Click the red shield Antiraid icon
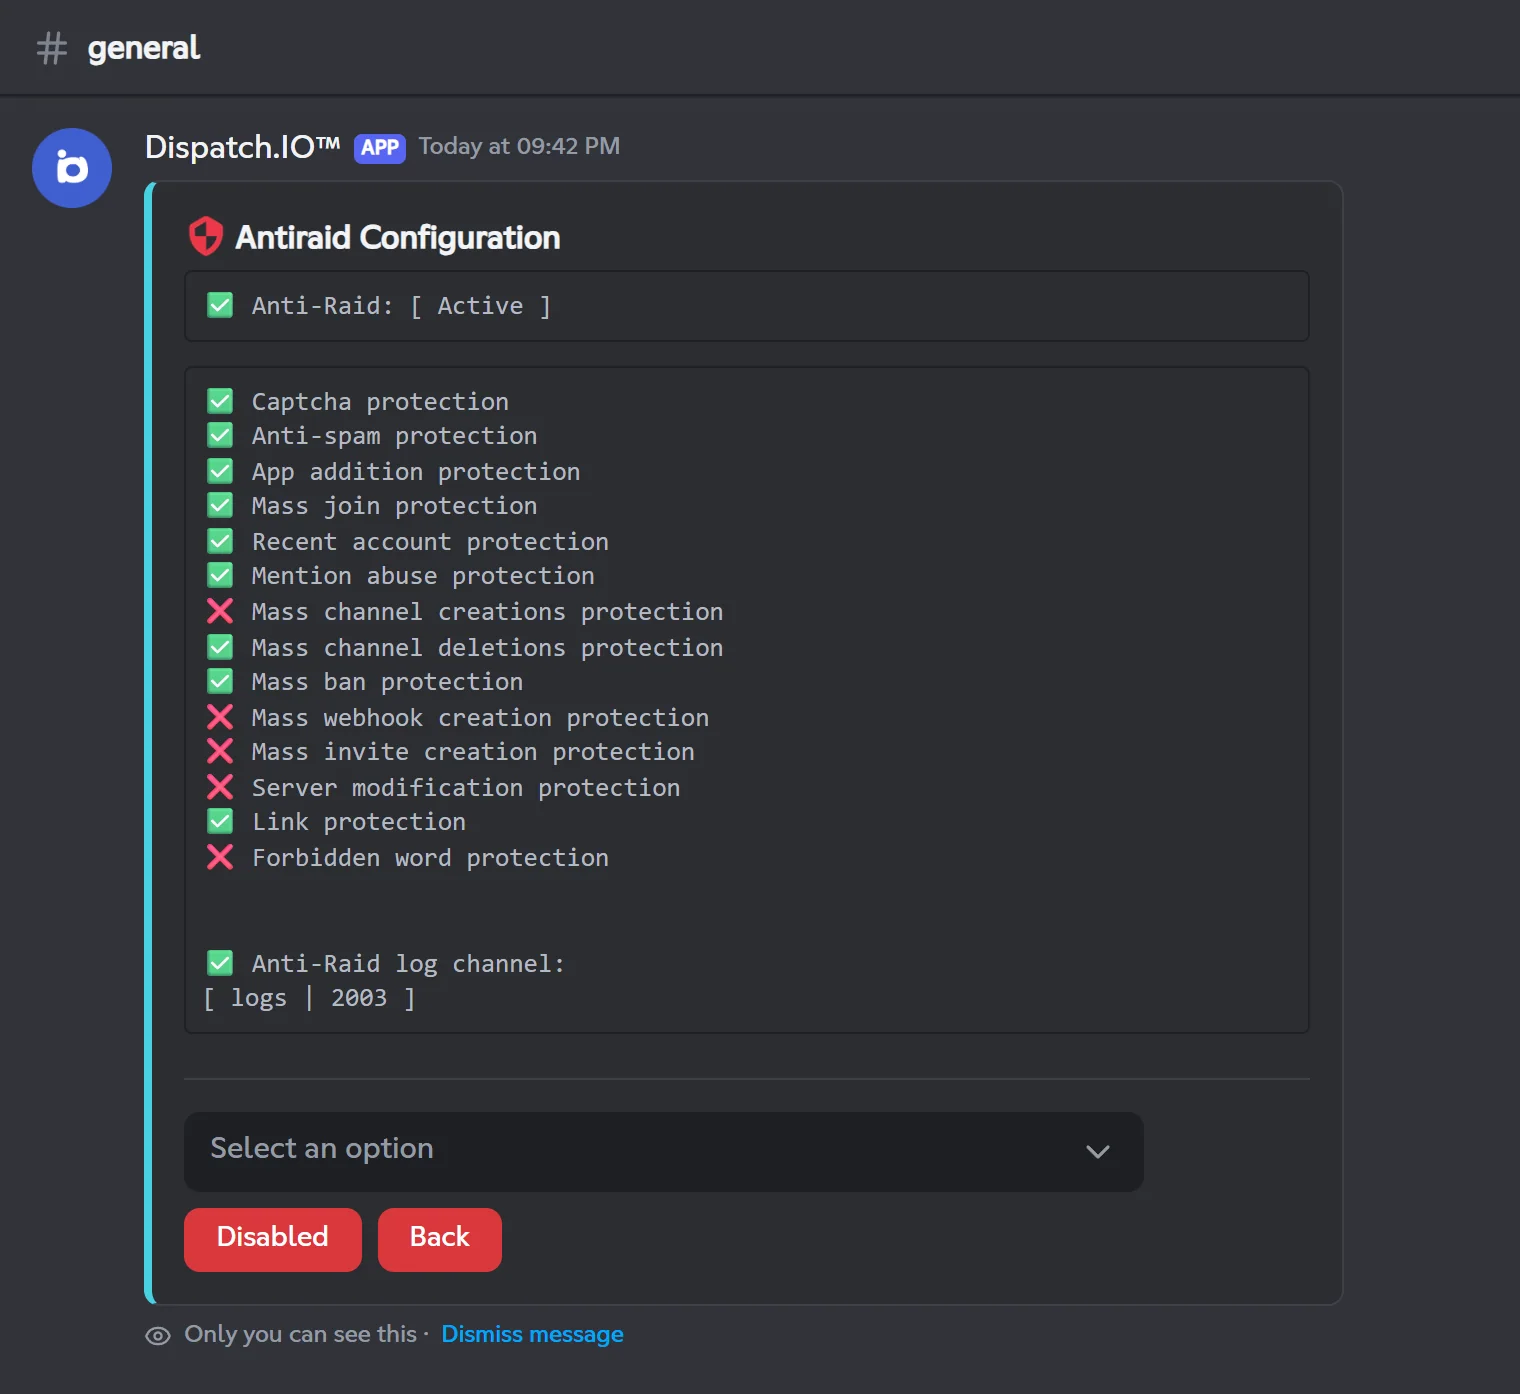Screen dimensions: 1520x1394 206,237
